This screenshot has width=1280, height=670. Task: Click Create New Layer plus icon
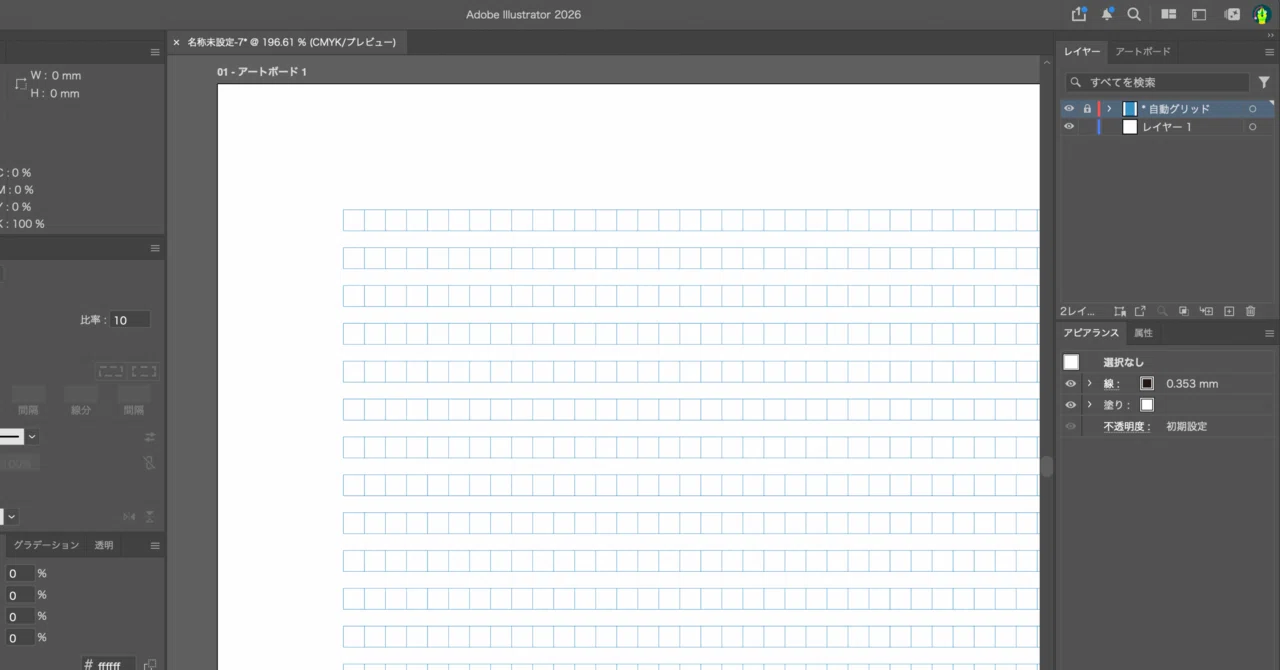(1229, 312)
